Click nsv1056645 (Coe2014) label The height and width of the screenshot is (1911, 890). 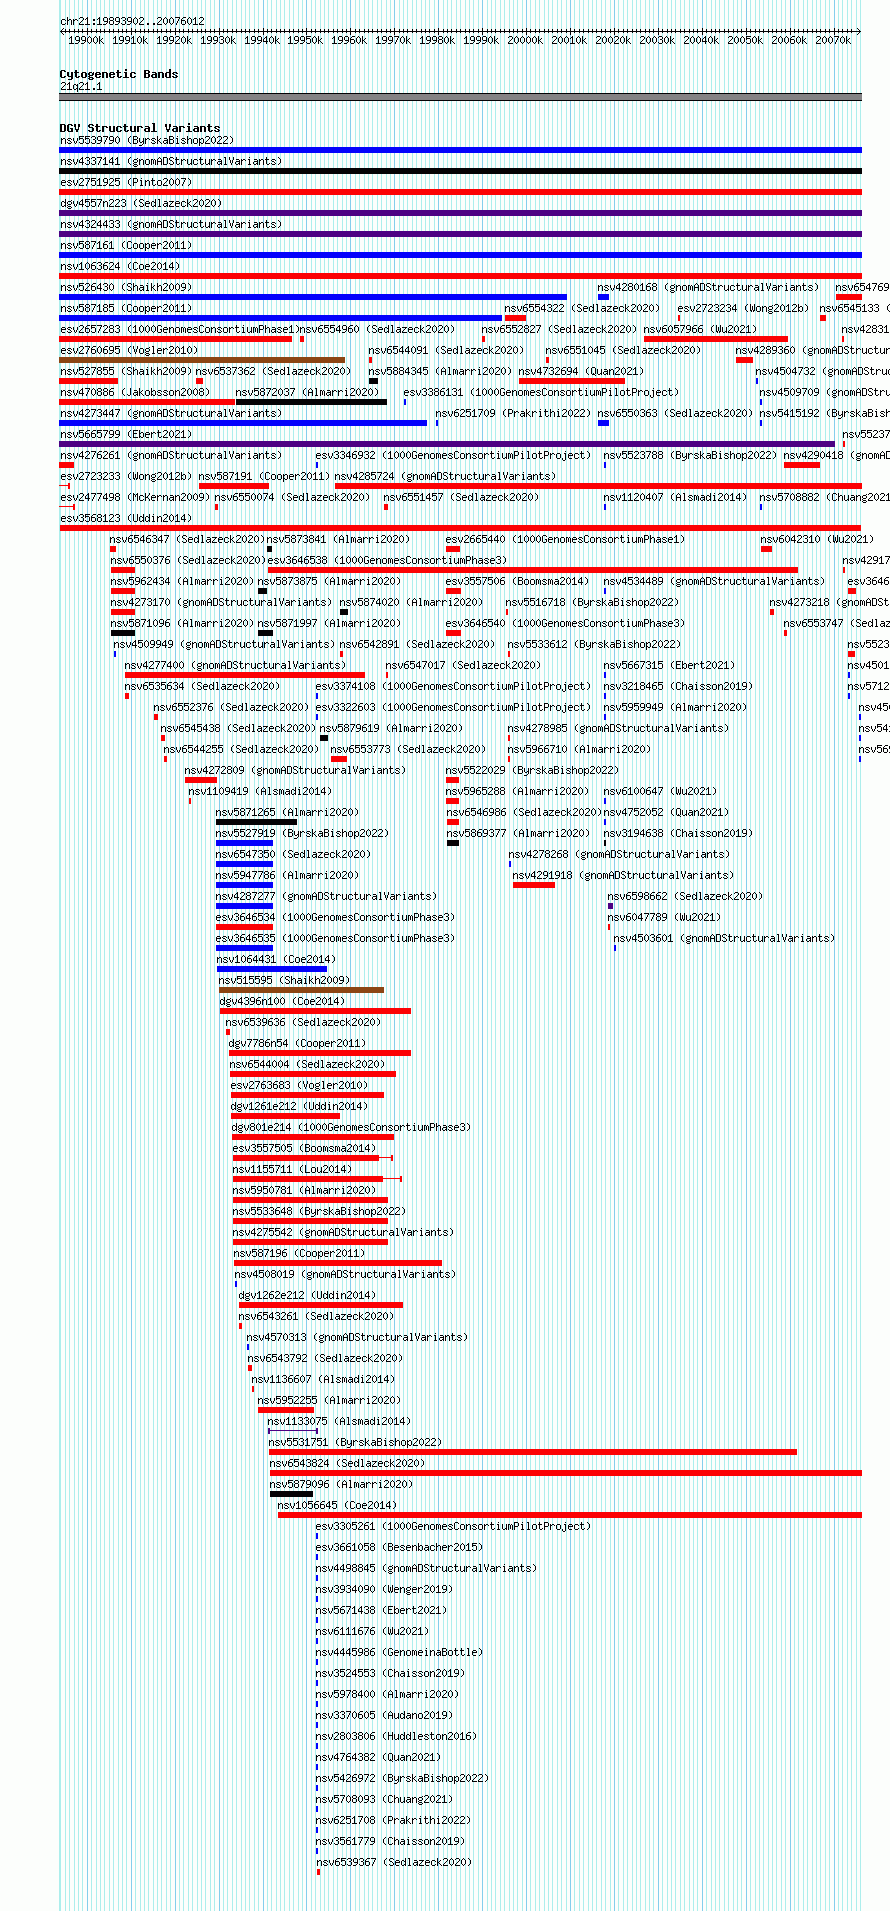click(x=337, y=1505)
